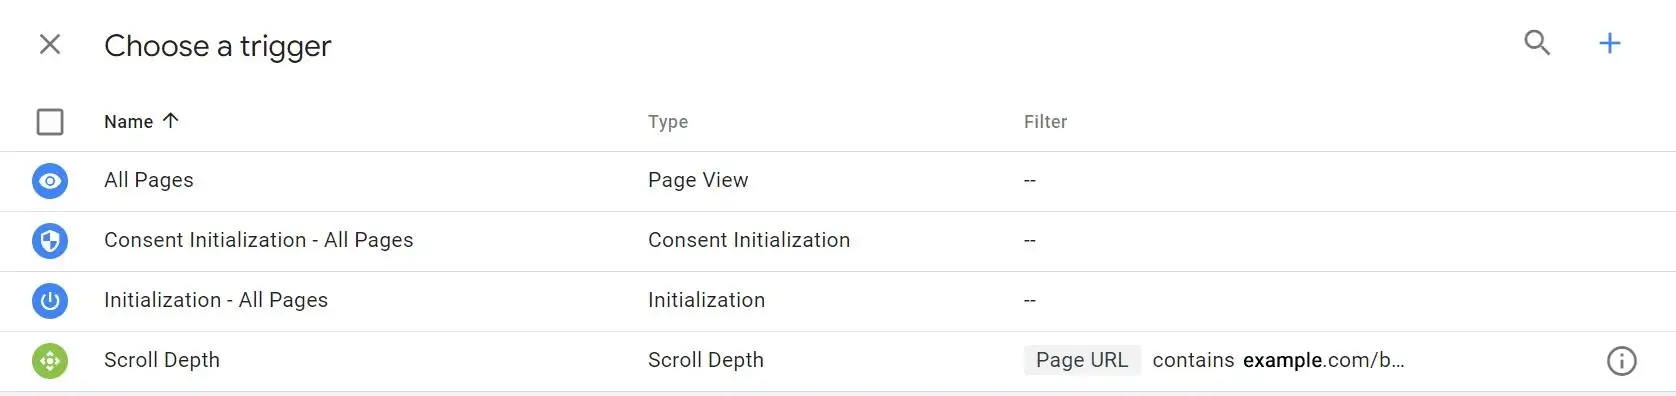The width and height of the screenshot is (1676, 396).
Task: Toggle the Name sort arrow
Action: coord(171,121)
